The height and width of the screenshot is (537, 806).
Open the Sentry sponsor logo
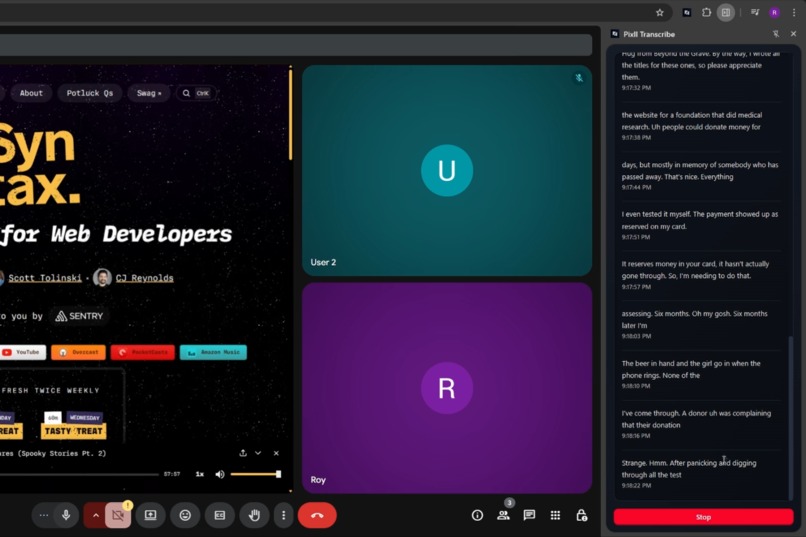pyautogui.click(x=79, y=316)
